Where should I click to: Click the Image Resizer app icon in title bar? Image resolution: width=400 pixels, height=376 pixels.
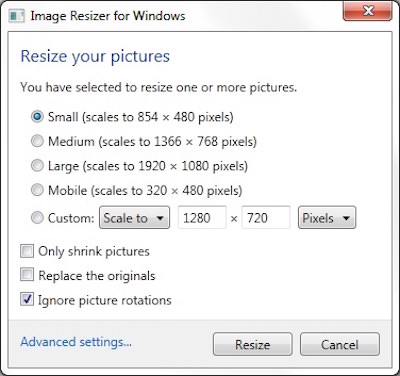pos(17,16)
